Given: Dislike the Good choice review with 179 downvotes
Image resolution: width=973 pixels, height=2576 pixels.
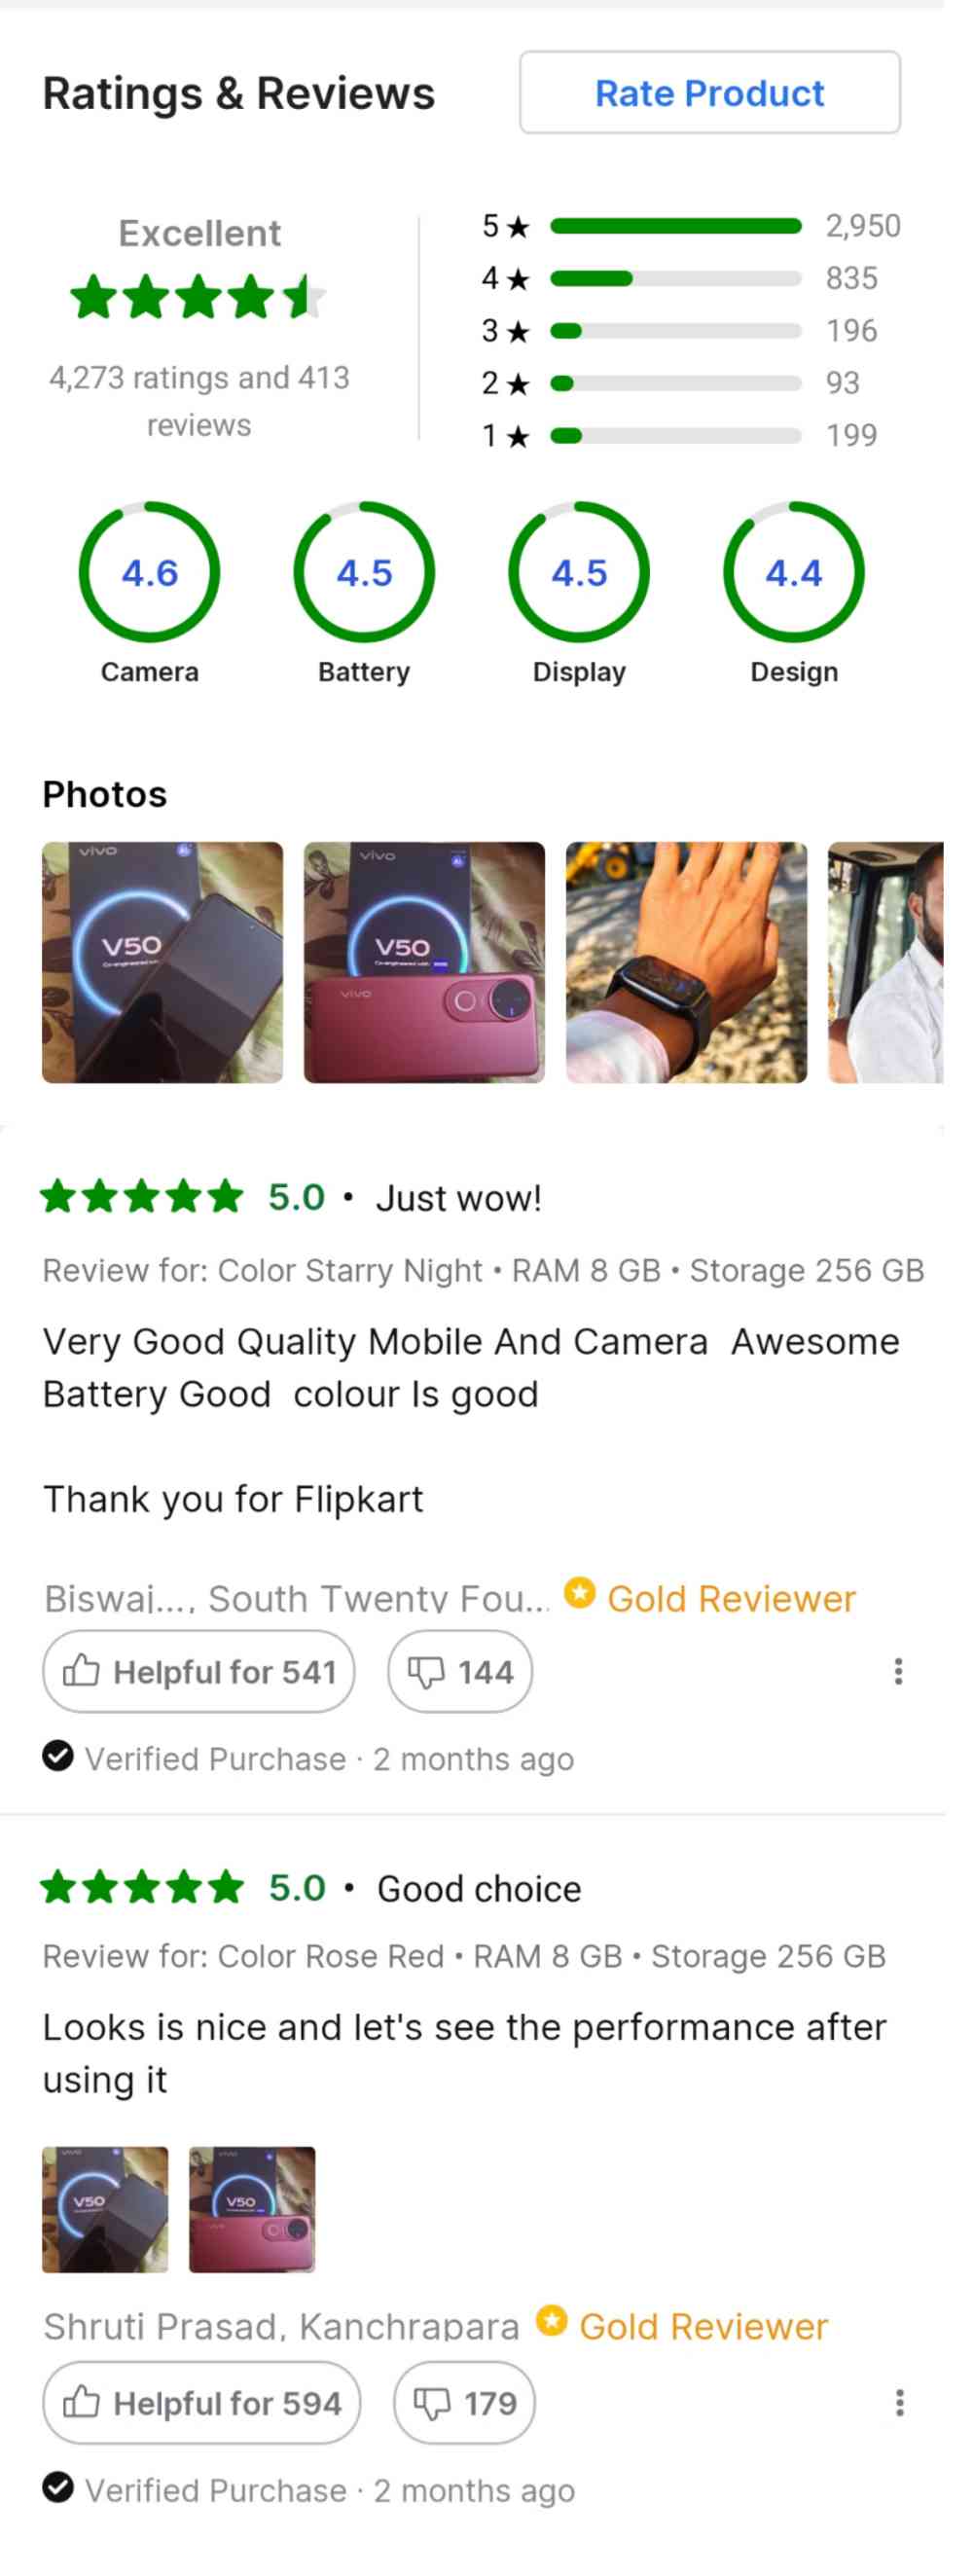Looking at the screenshot, I should tap(465, 2402).
